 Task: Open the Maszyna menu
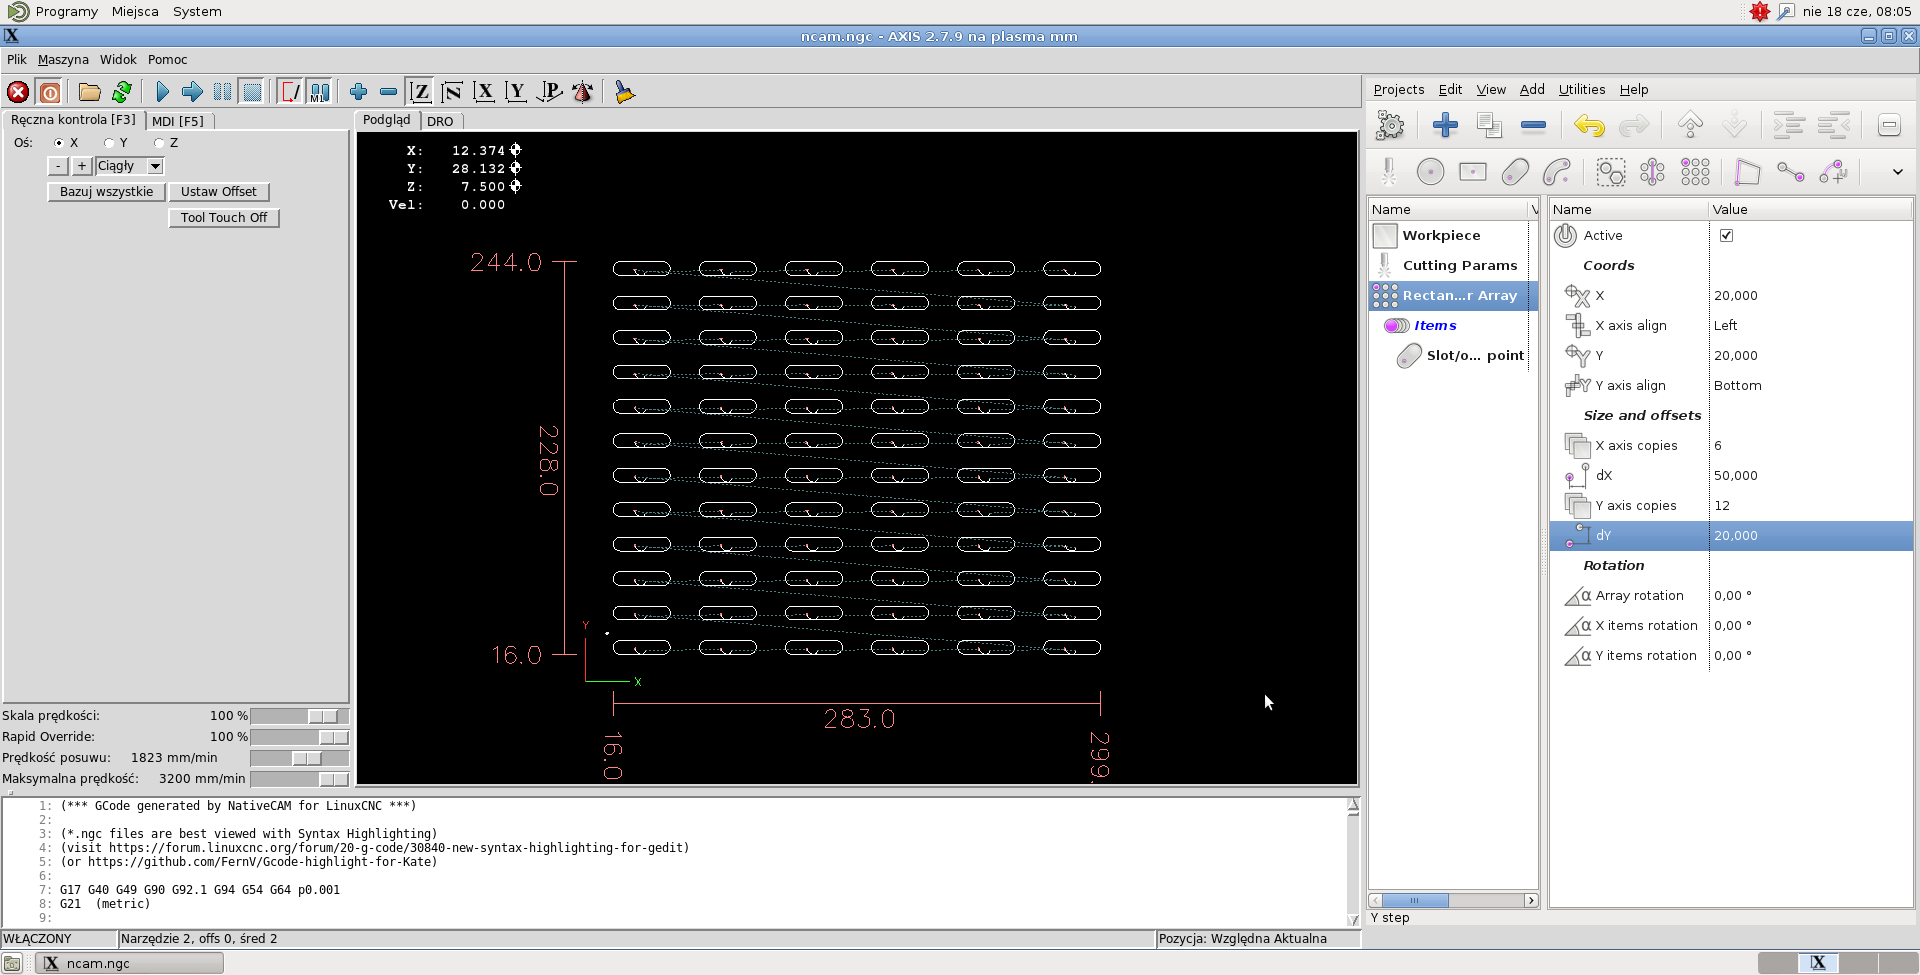click(63, 60)
